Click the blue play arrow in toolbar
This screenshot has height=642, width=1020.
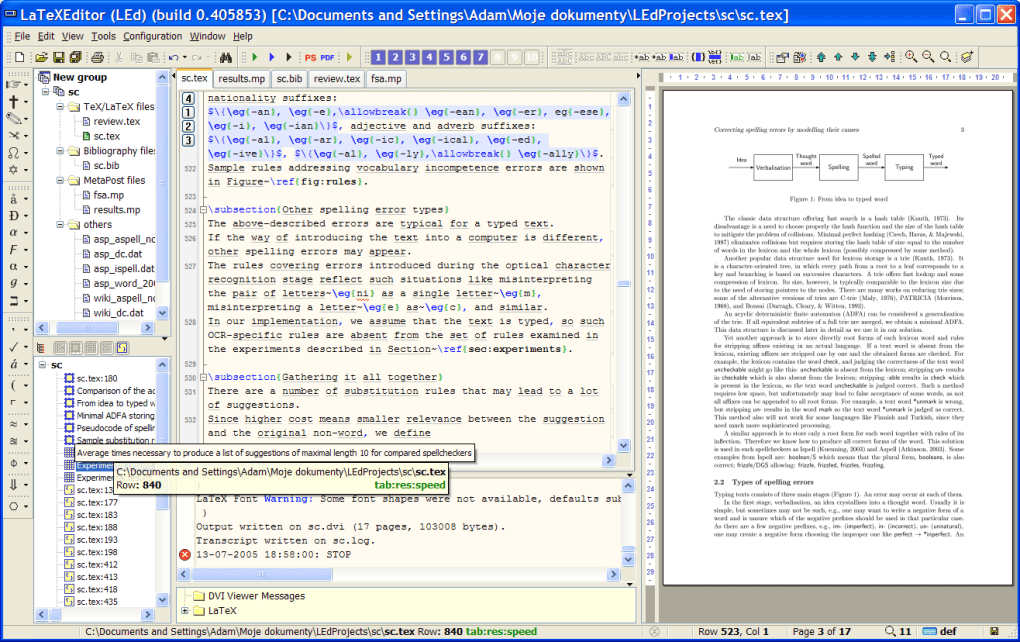coord(272,57)
